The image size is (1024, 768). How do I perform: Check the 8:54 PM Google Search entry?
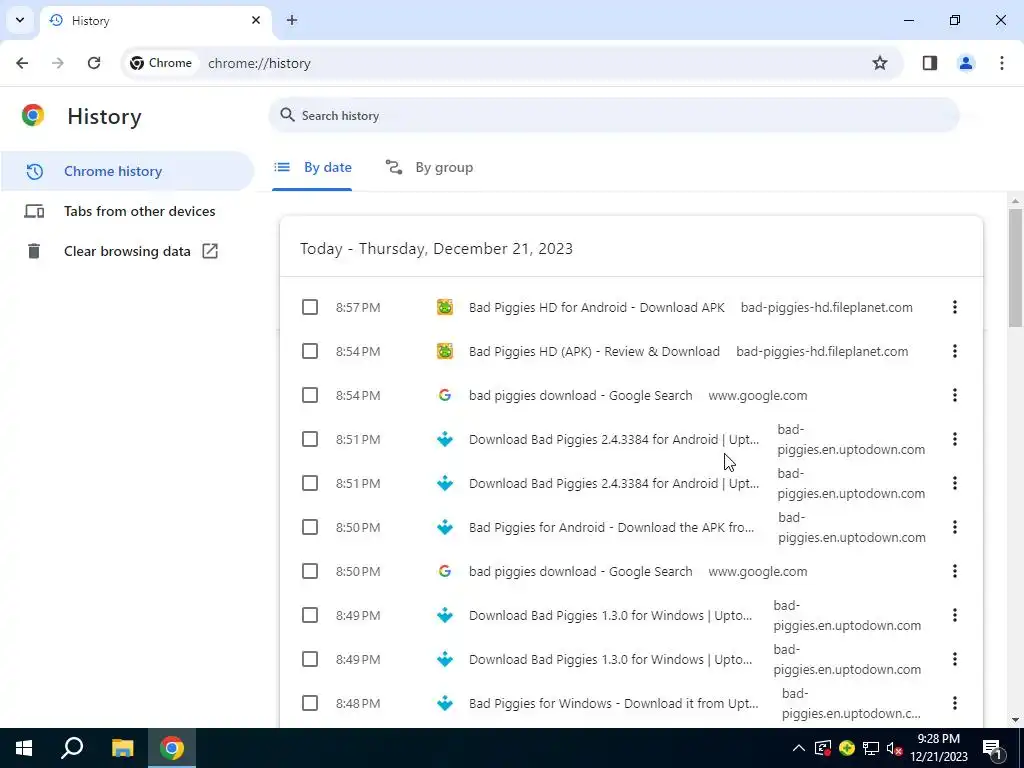coord(310,395)
